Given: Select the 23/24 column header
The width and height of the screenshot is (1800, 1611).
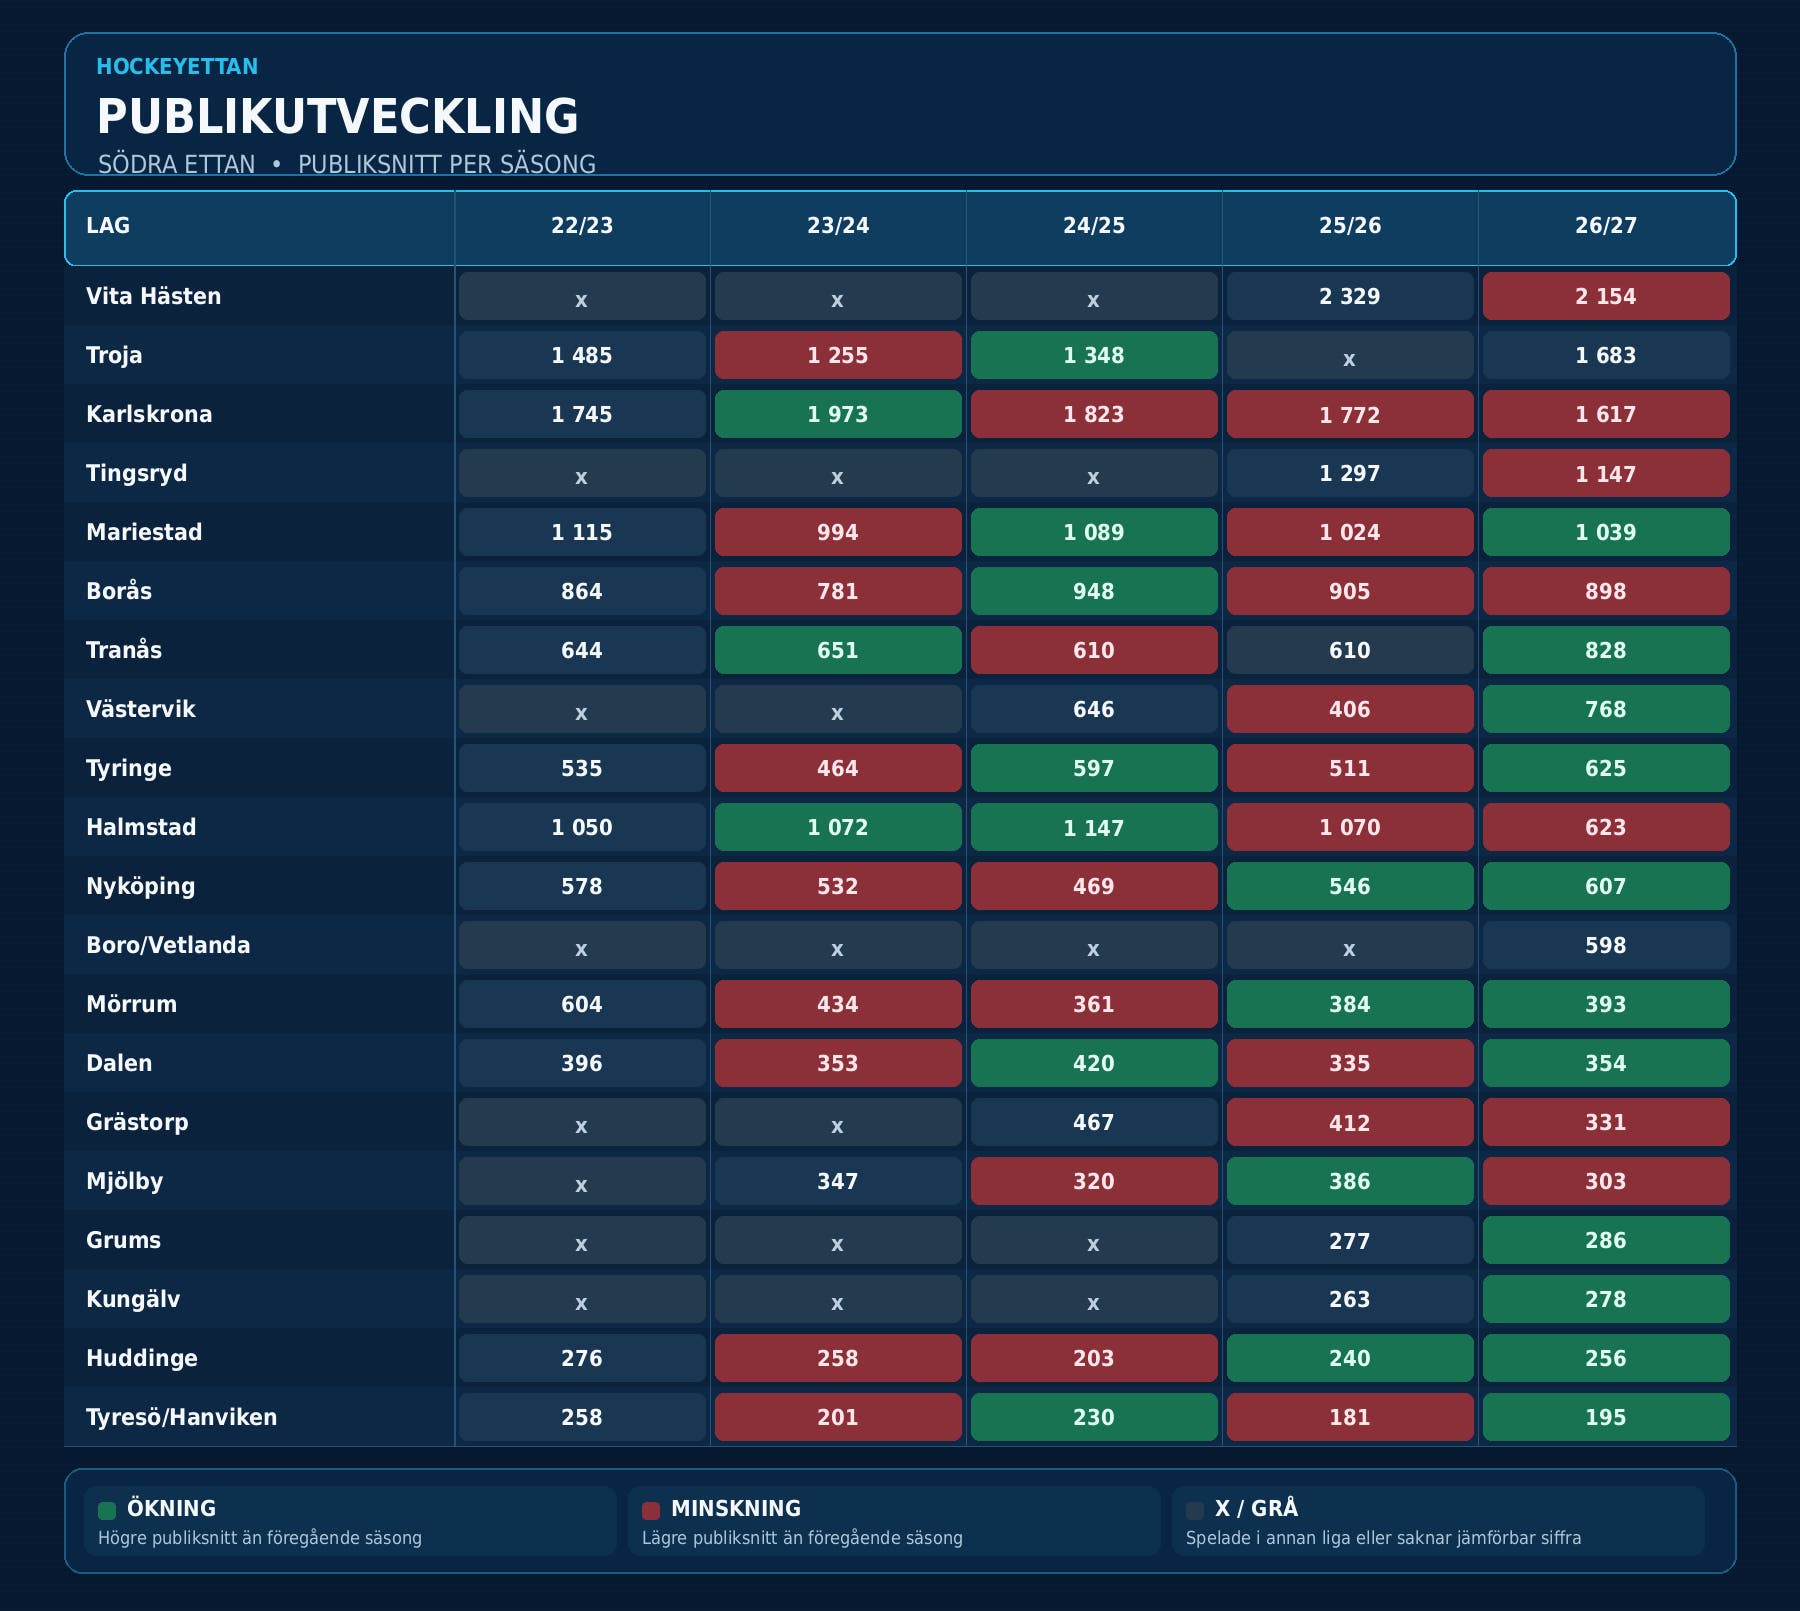Looking at the screenshot, I should 838,226.
